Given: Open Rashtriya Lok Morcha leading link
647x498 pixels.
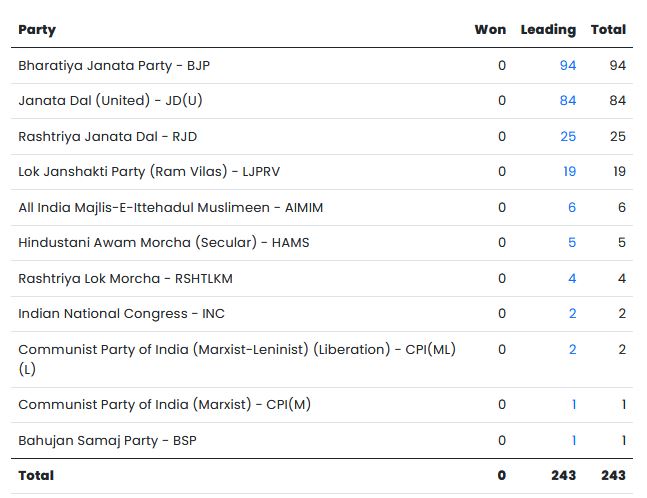Looking at the screenshot, I should [572, 278].
